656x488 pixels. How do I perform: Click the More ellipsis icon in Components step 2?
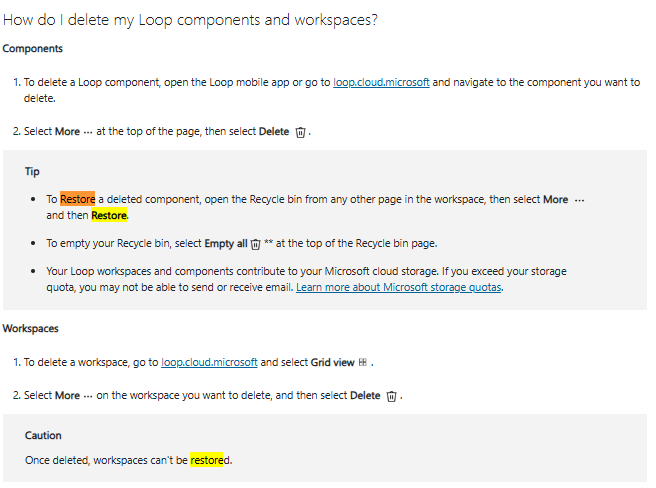point(88,133)
